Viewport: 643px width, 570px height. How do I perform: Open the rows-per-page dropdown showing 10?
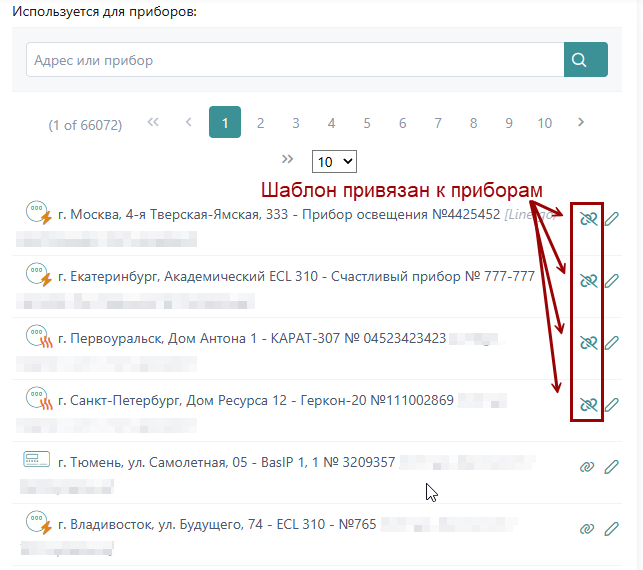[334, 161]
